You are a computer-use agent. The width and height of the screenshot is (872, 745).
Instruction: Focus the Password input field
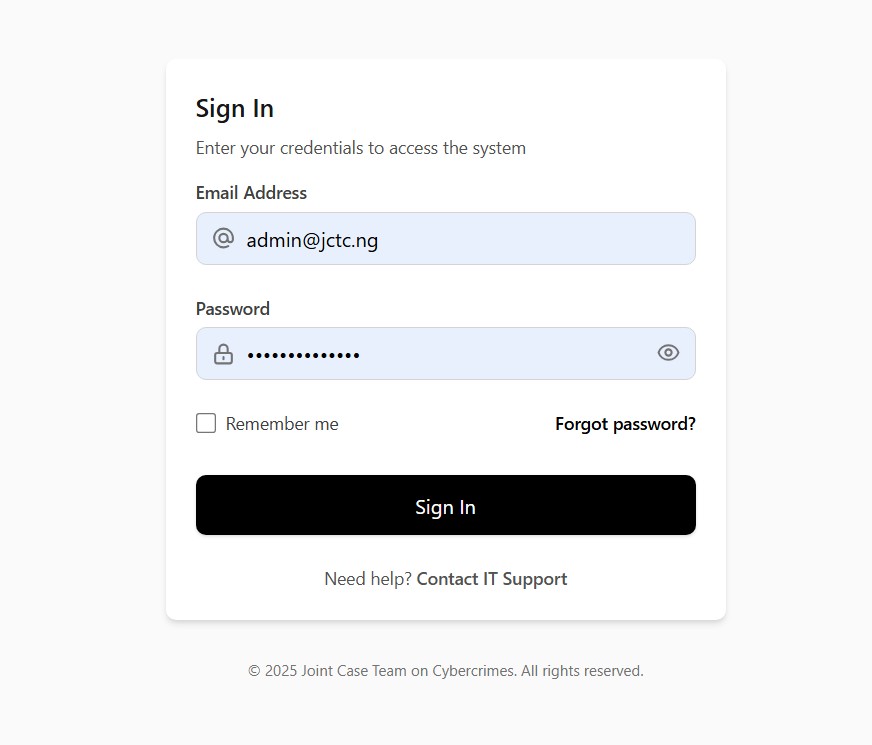(500, 354)
